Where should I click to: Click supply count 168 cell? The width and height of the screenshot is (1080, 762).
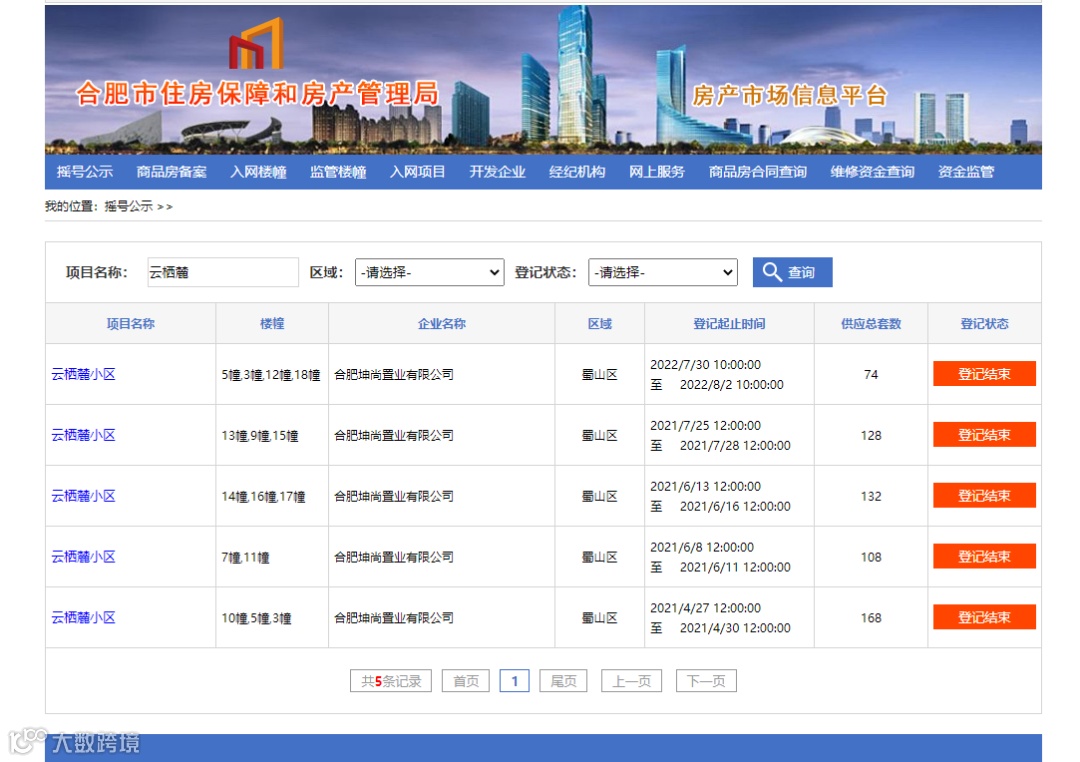tap(871, 617)
